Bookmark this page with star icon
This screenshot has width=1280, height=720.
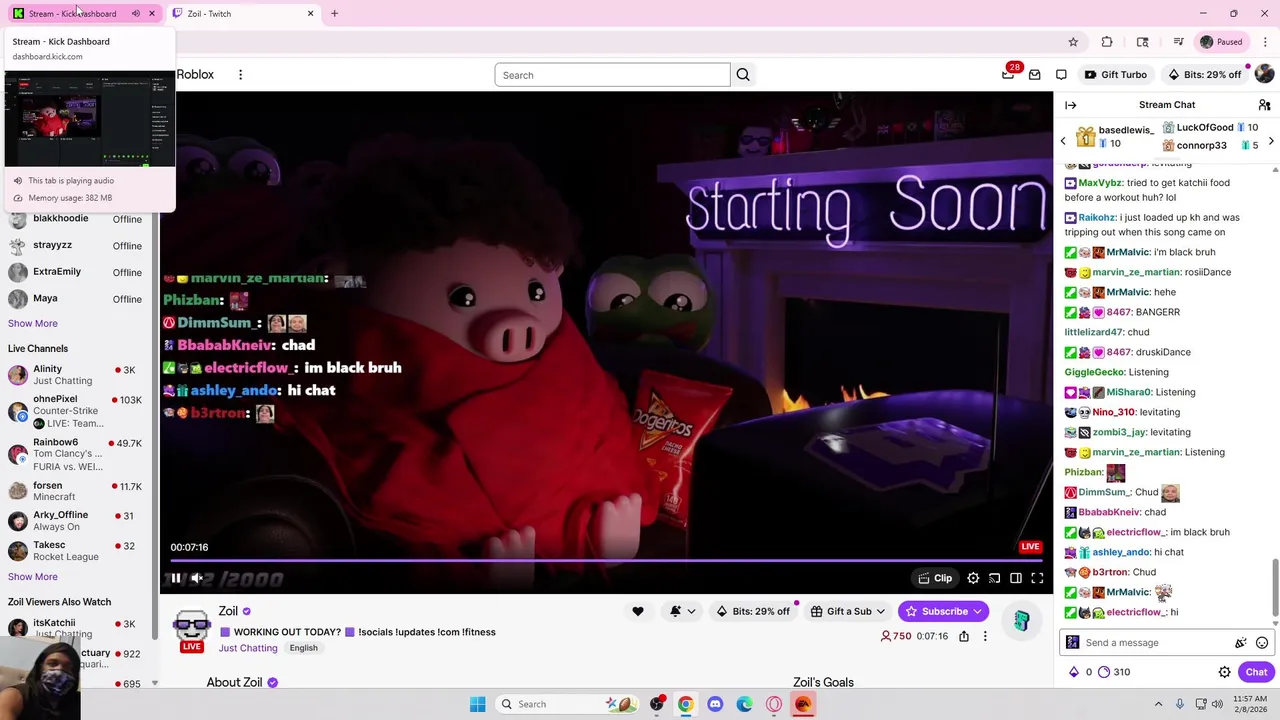click(x=1073, y=42)
